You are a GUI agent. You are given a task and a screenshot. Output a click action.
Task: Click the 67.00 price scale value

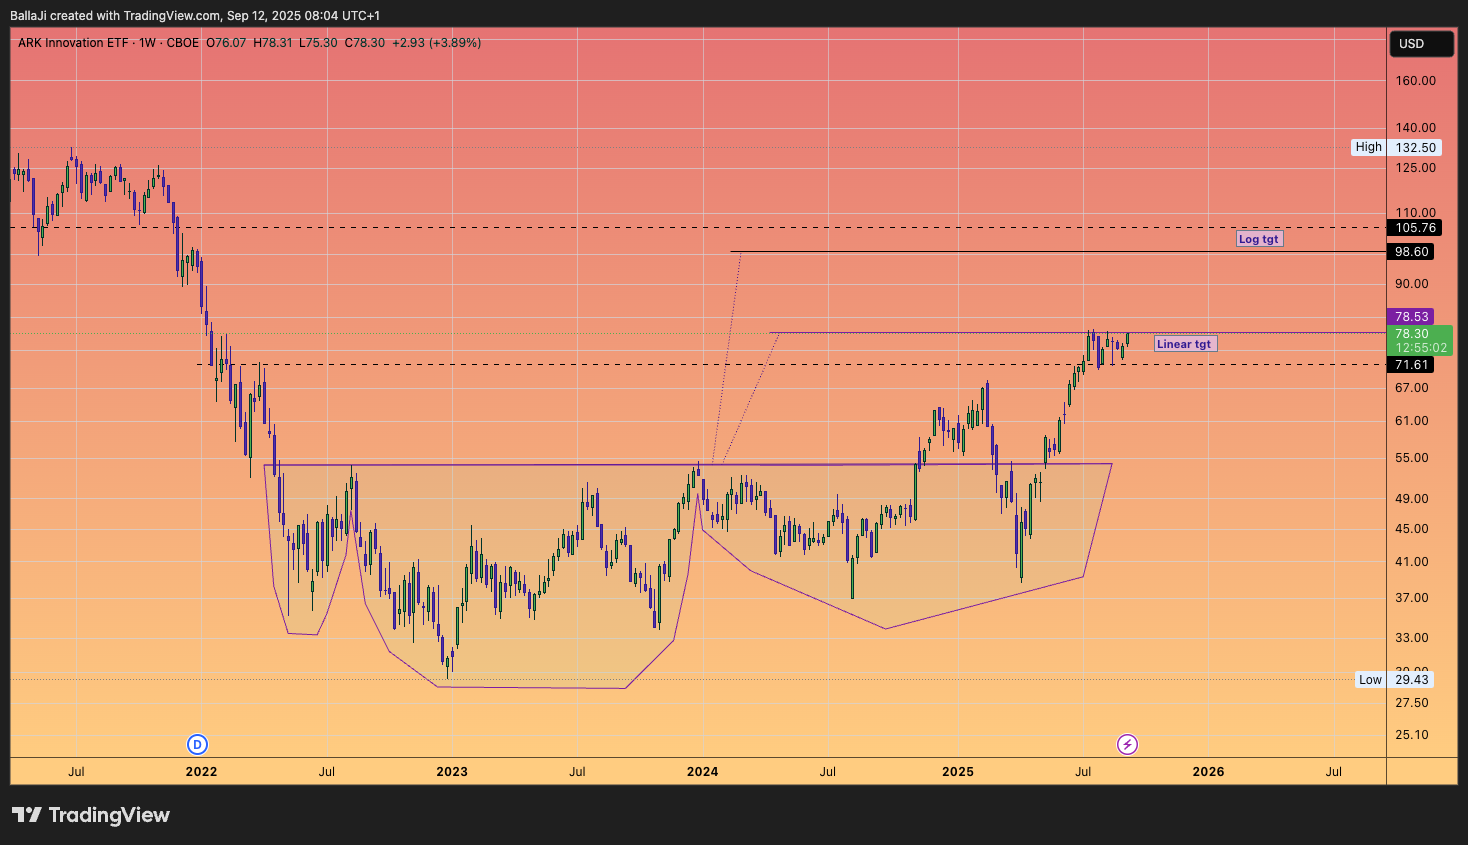[x=1411, y=388]
